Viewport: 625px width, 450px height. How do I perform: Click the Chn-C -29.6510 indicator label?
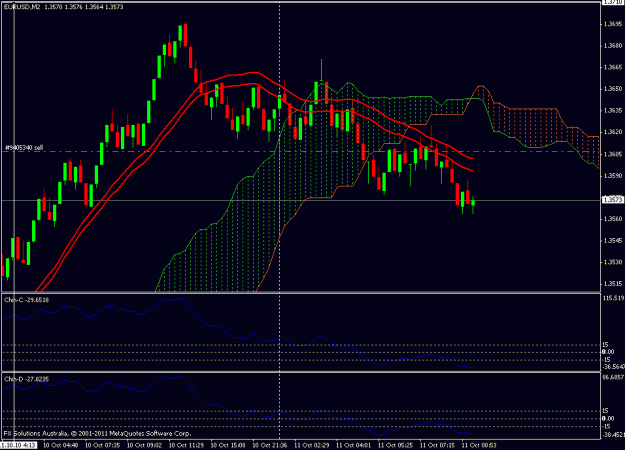click(26, 300)
